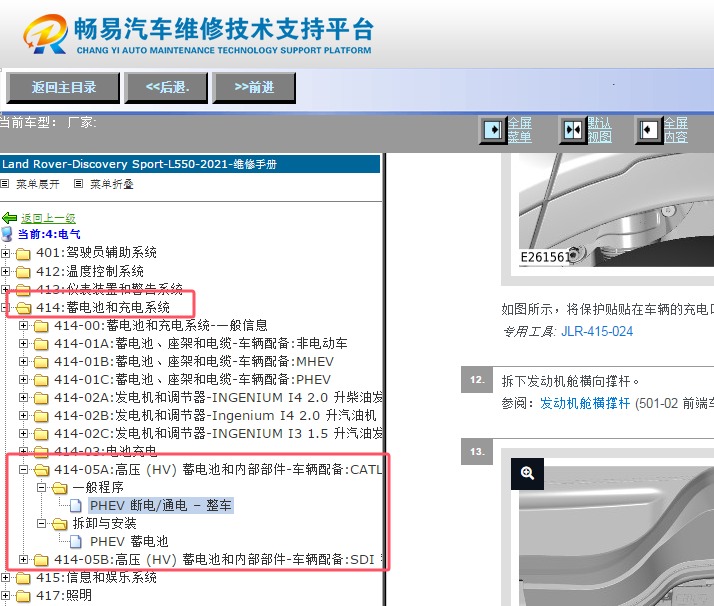Expand the 414-00 node
Viewport: 714px width, 606px height.
[x=23, y=326]
